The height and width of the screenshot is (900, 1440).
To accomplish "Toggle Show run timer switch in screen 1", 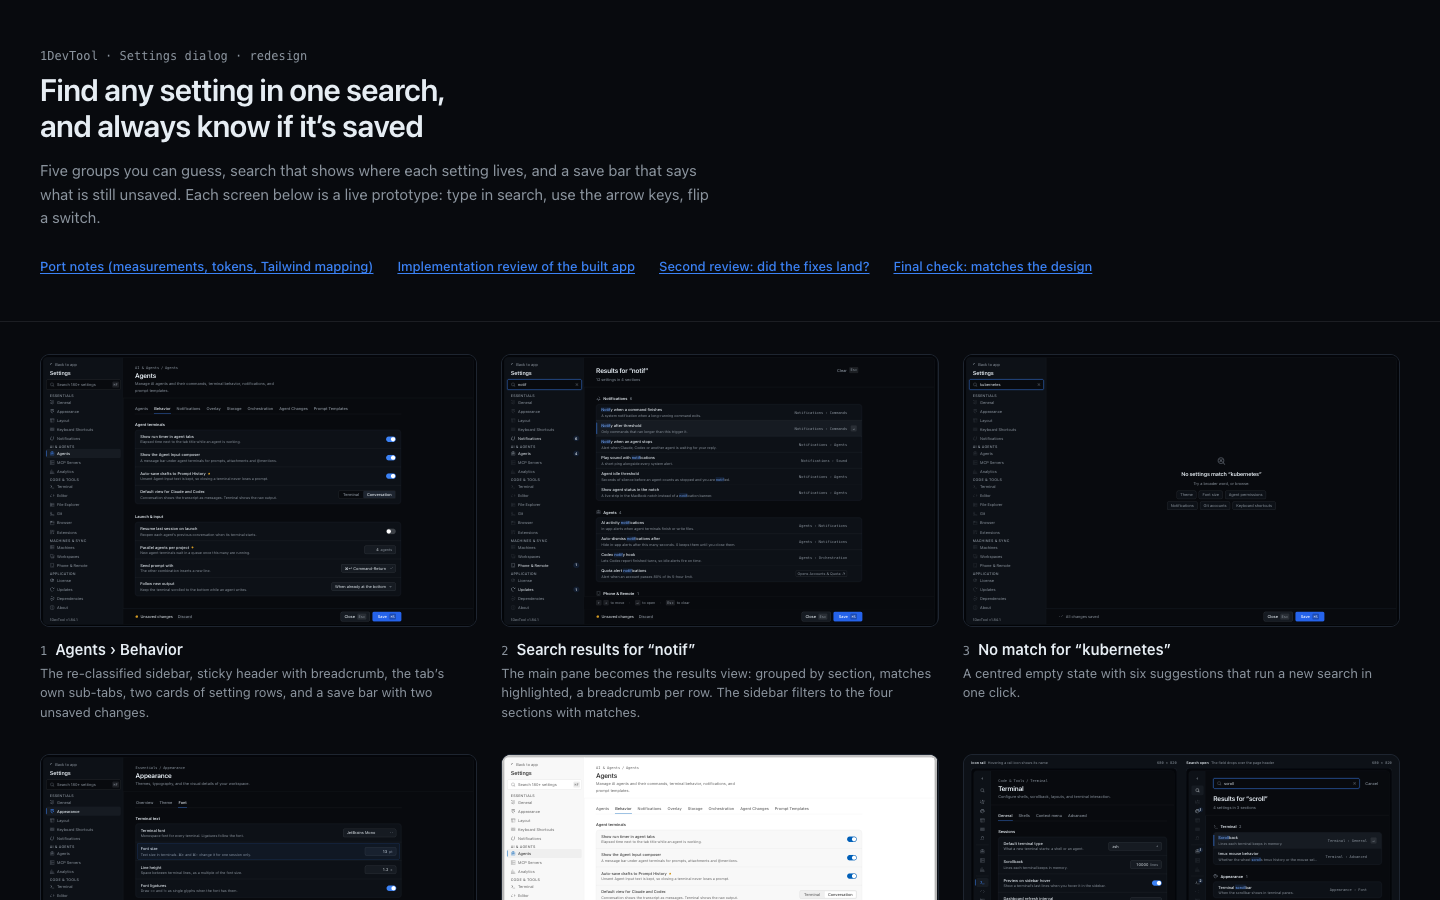I will 391,439.
